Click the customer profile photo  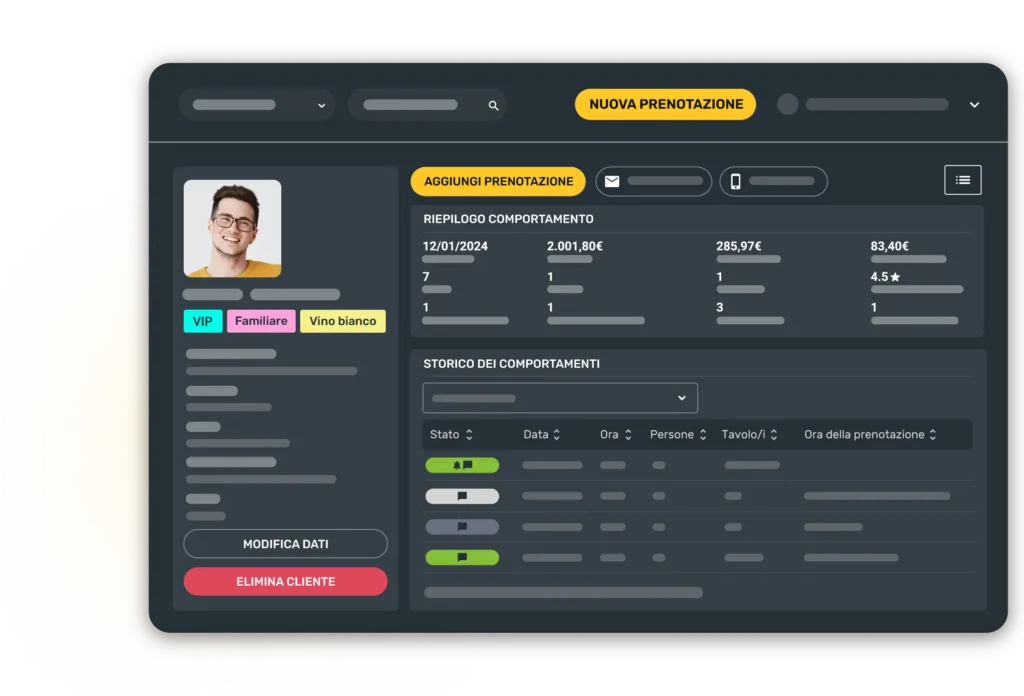(x=232, y=228)
